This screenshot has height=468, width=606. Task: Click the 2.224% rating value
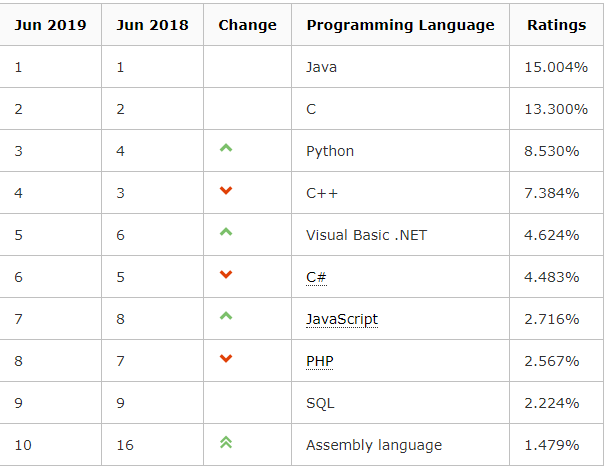(552, 403)
